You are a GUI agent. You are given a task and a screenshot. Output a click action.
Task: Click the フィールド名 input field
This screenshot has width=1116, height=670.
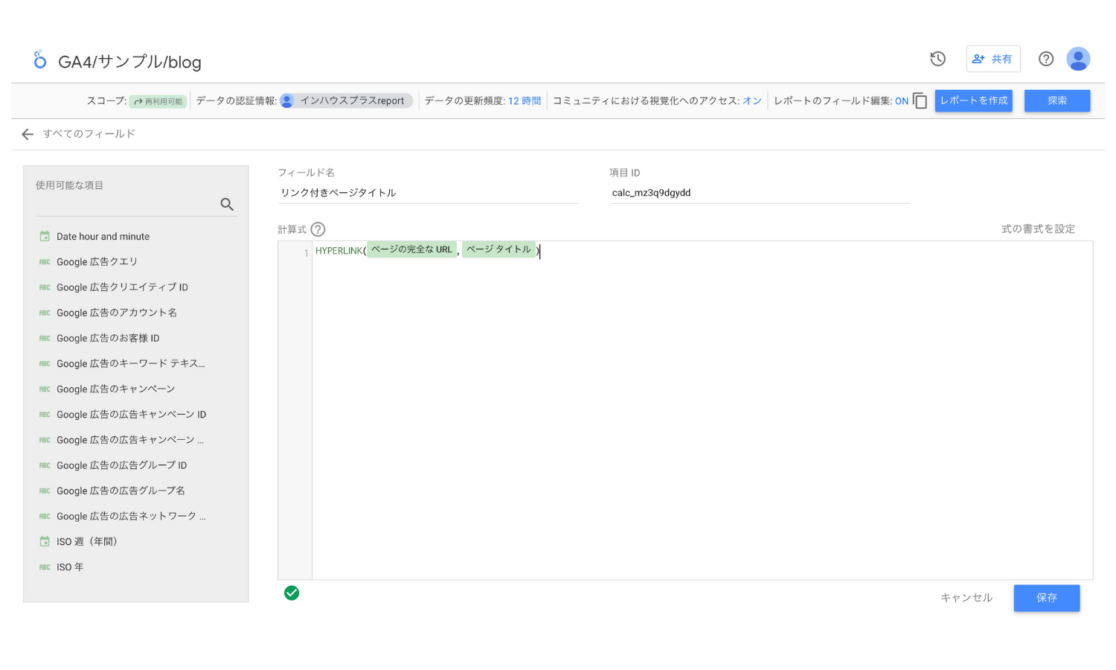[428, 193]
